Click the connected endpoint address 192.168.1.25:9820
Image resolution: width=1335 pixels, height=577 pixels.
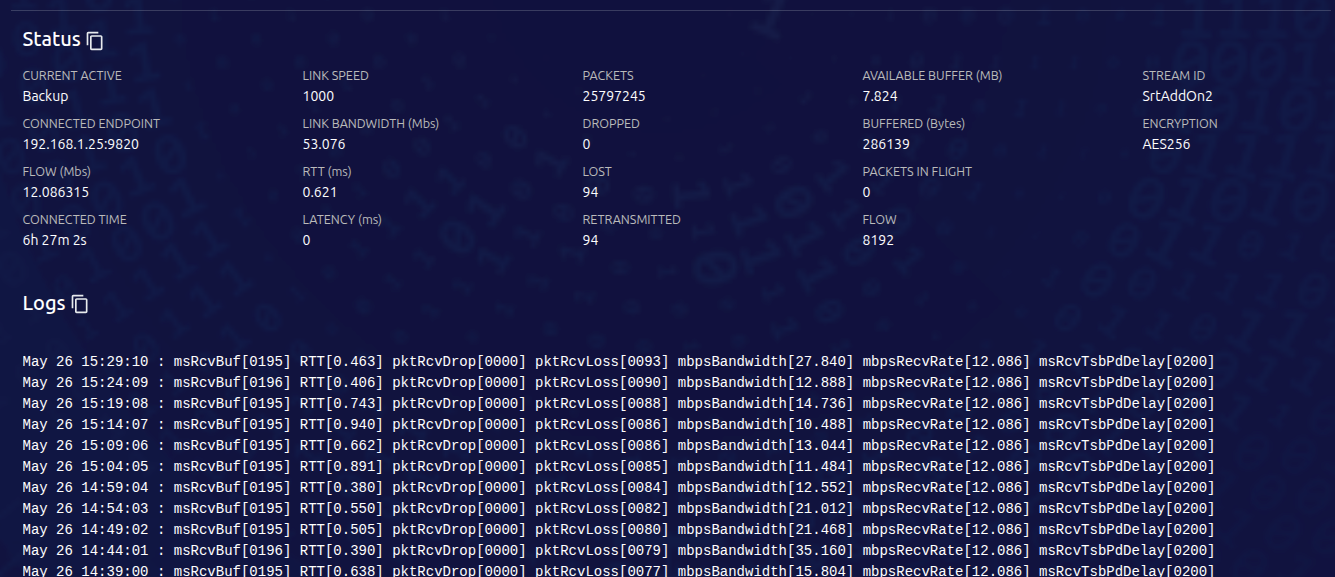click(80, 144)
